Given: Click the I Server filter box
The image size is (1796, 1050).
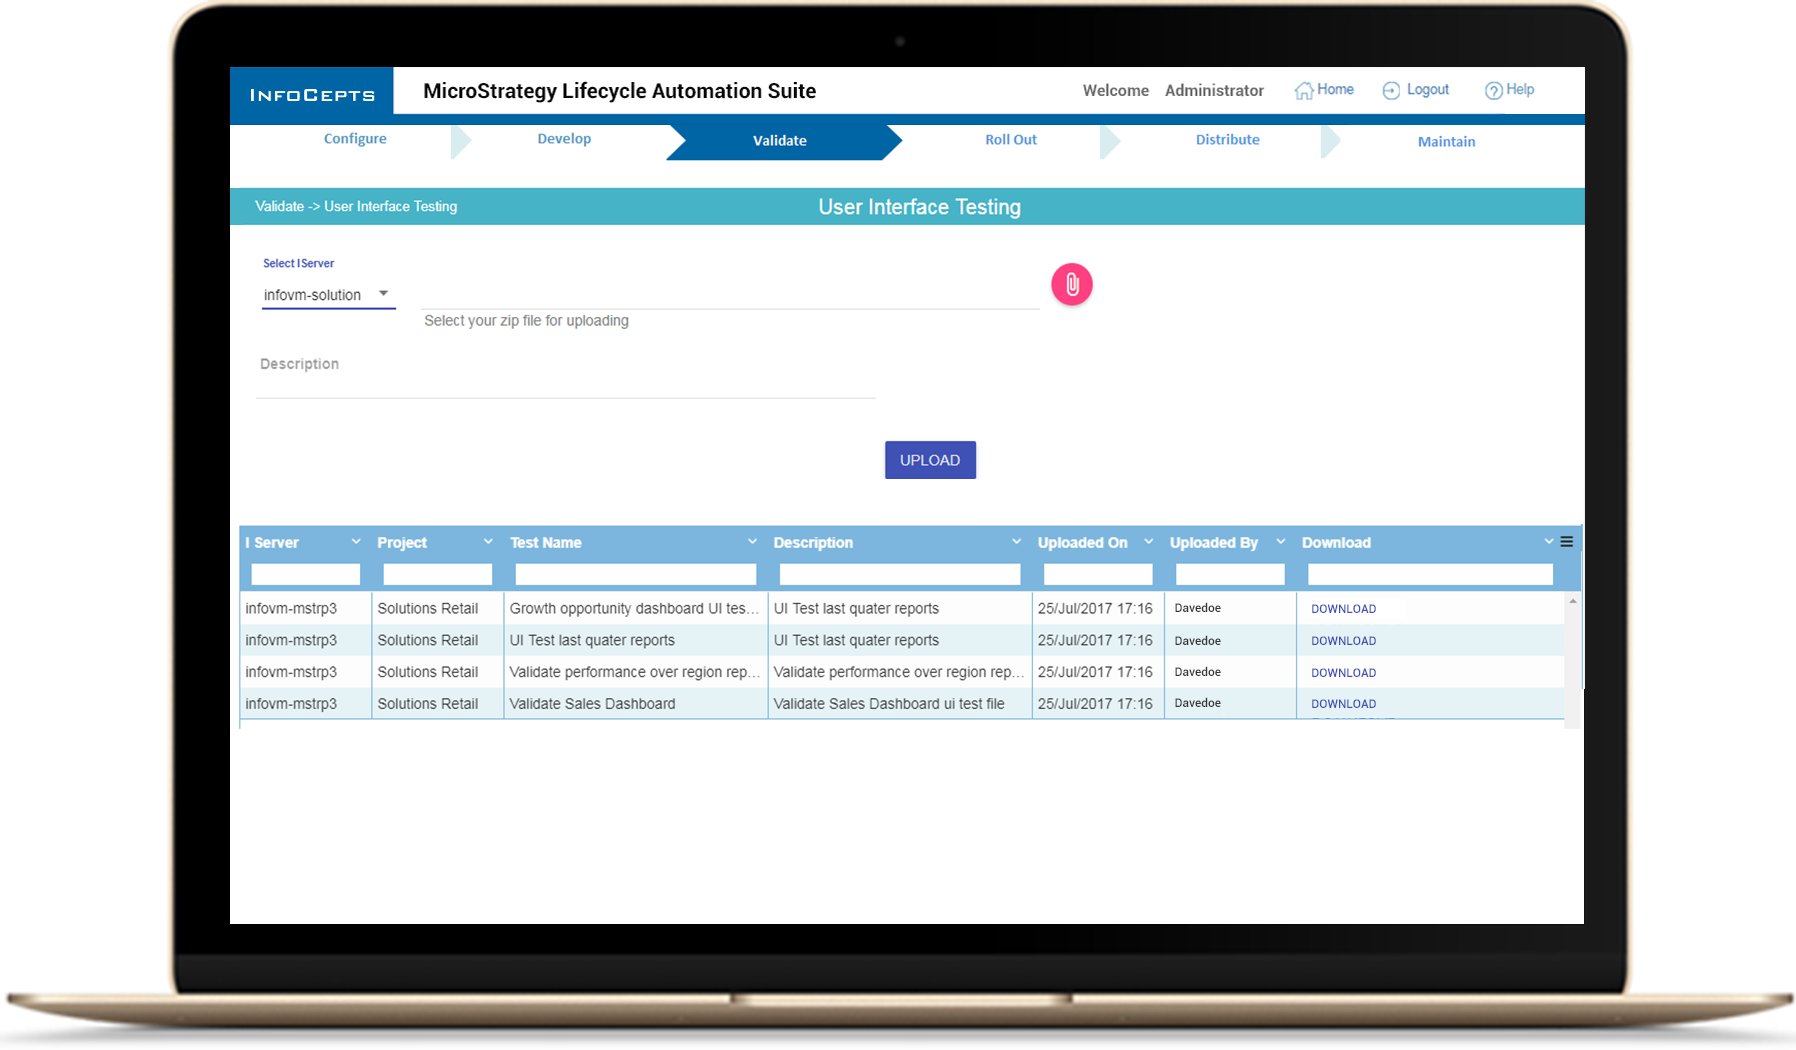Looking at the screenshot, I should click(x=305, y=574).
